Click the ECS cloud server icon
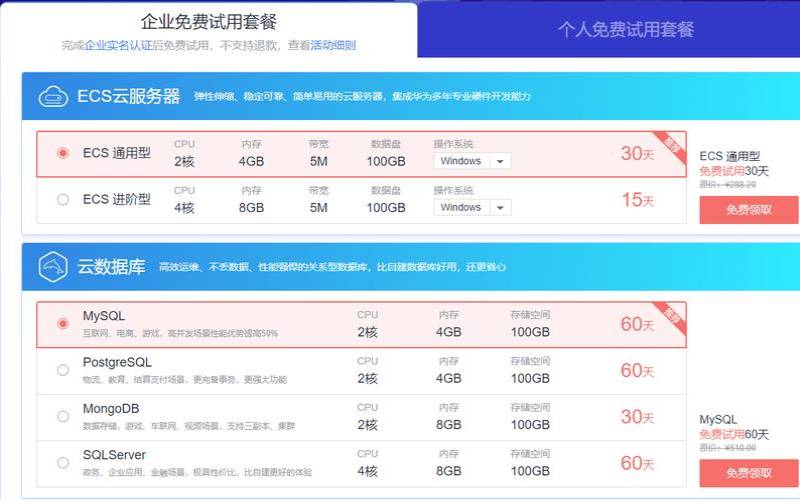800x500 pixels. [x=53, y=96]
